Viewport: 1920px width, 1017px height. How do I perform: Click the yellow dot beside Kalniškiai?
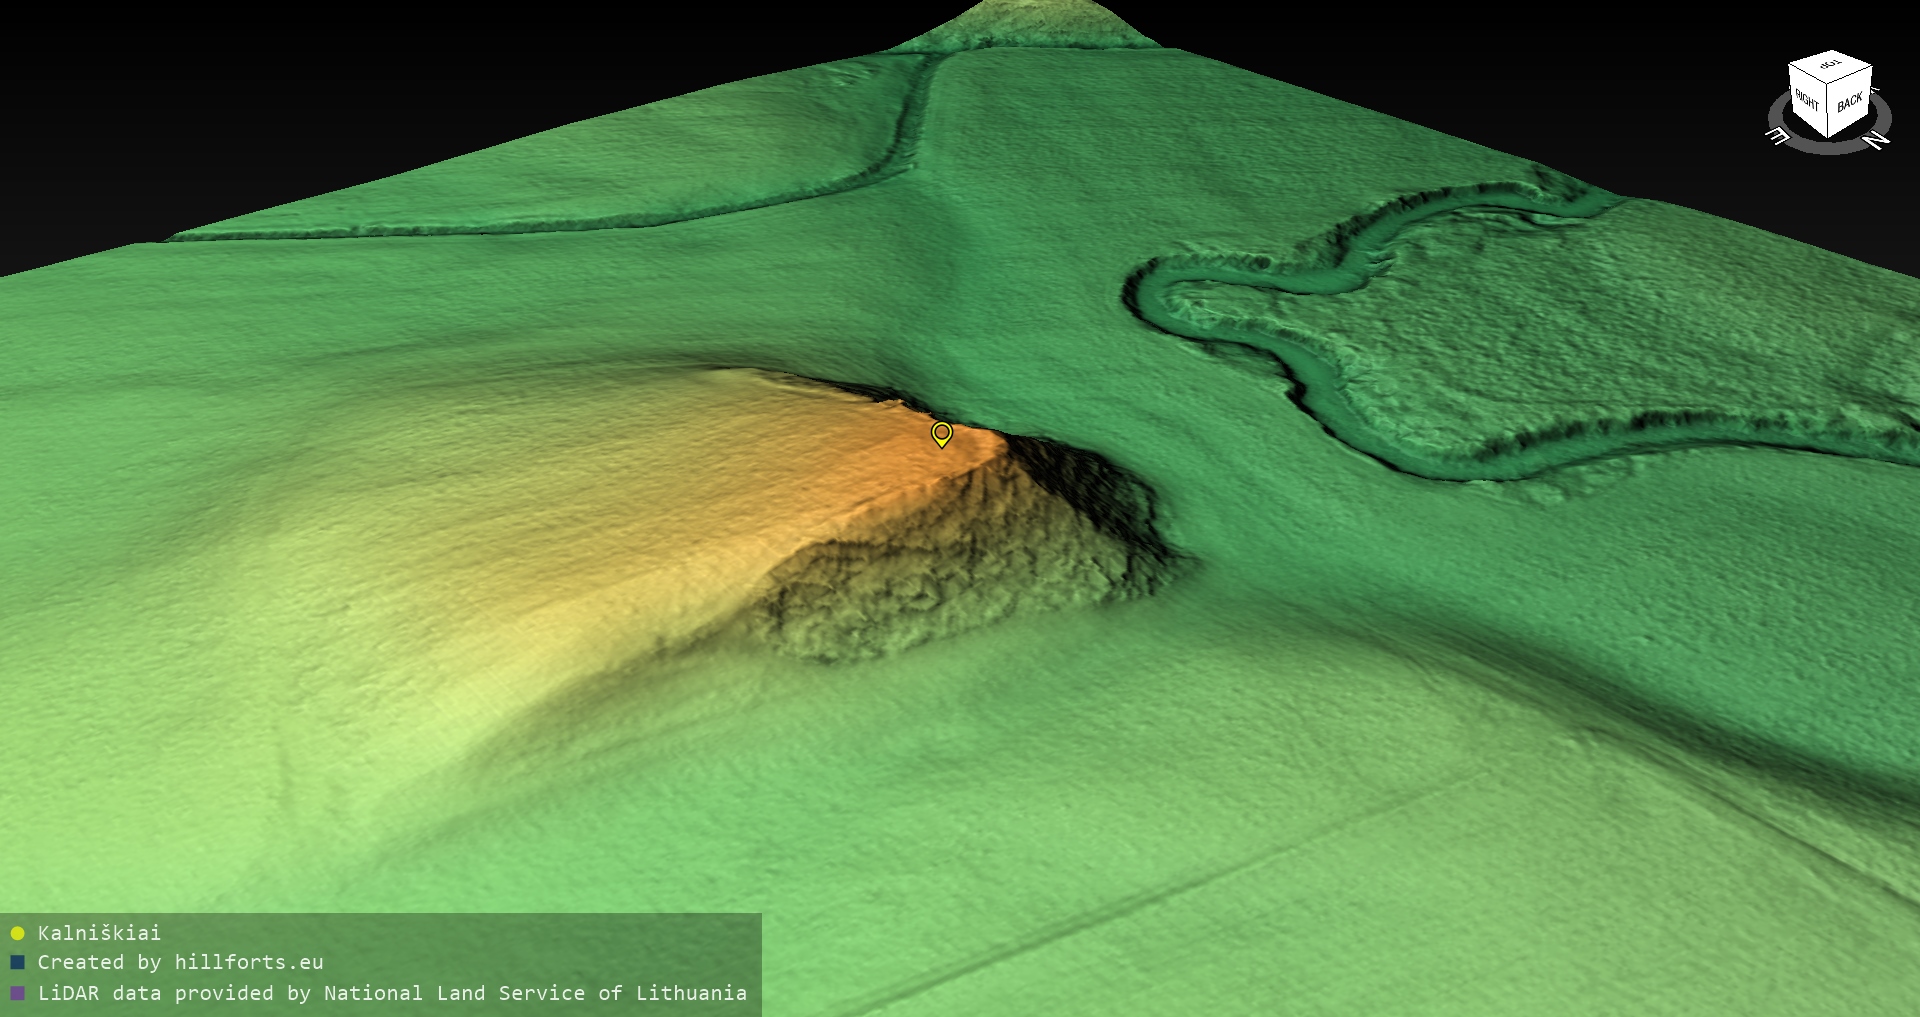17,933
